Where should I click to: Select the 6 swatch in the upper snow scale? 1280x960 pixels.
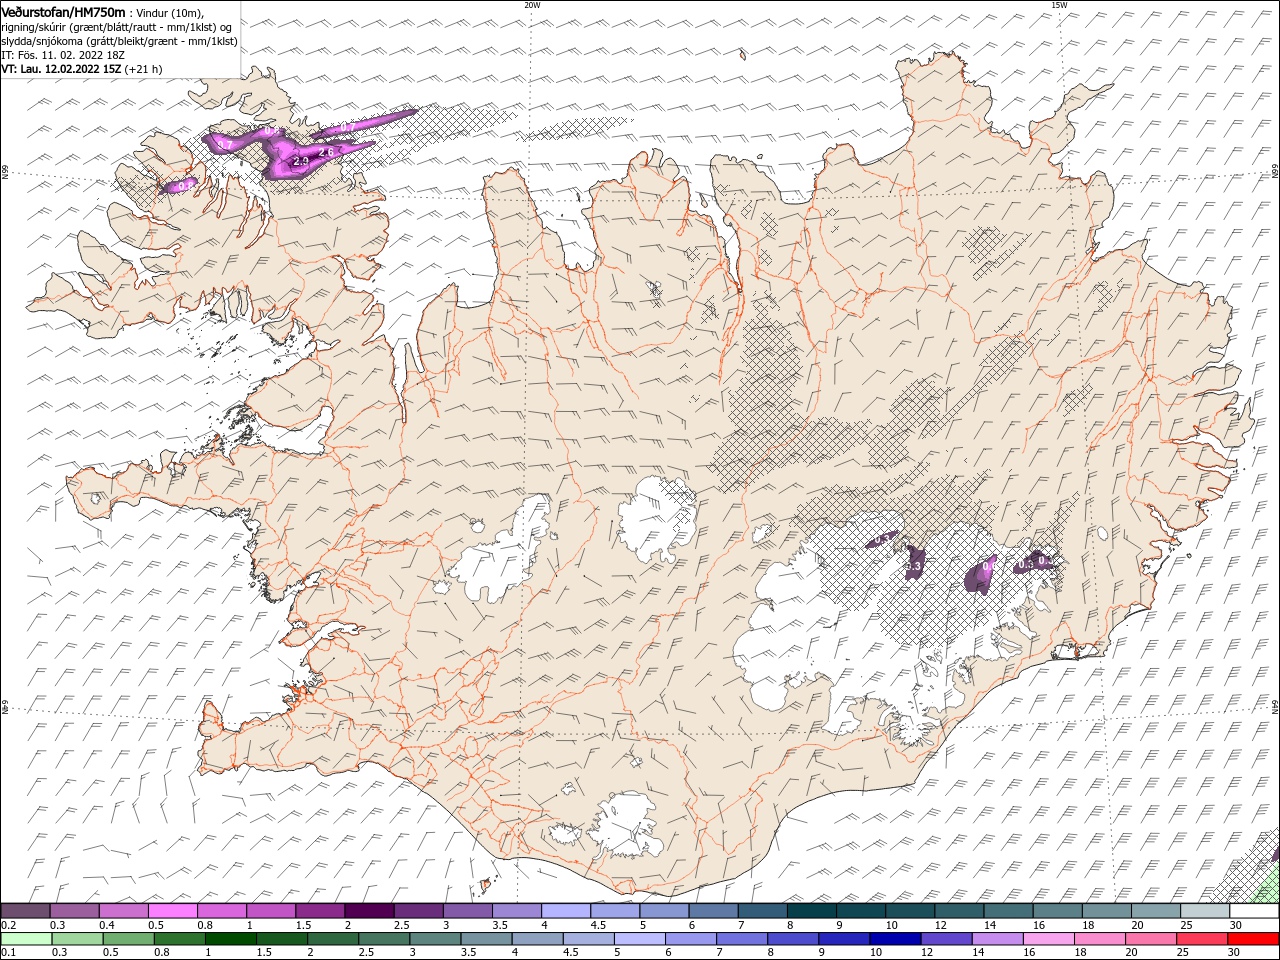coord(712,911)
